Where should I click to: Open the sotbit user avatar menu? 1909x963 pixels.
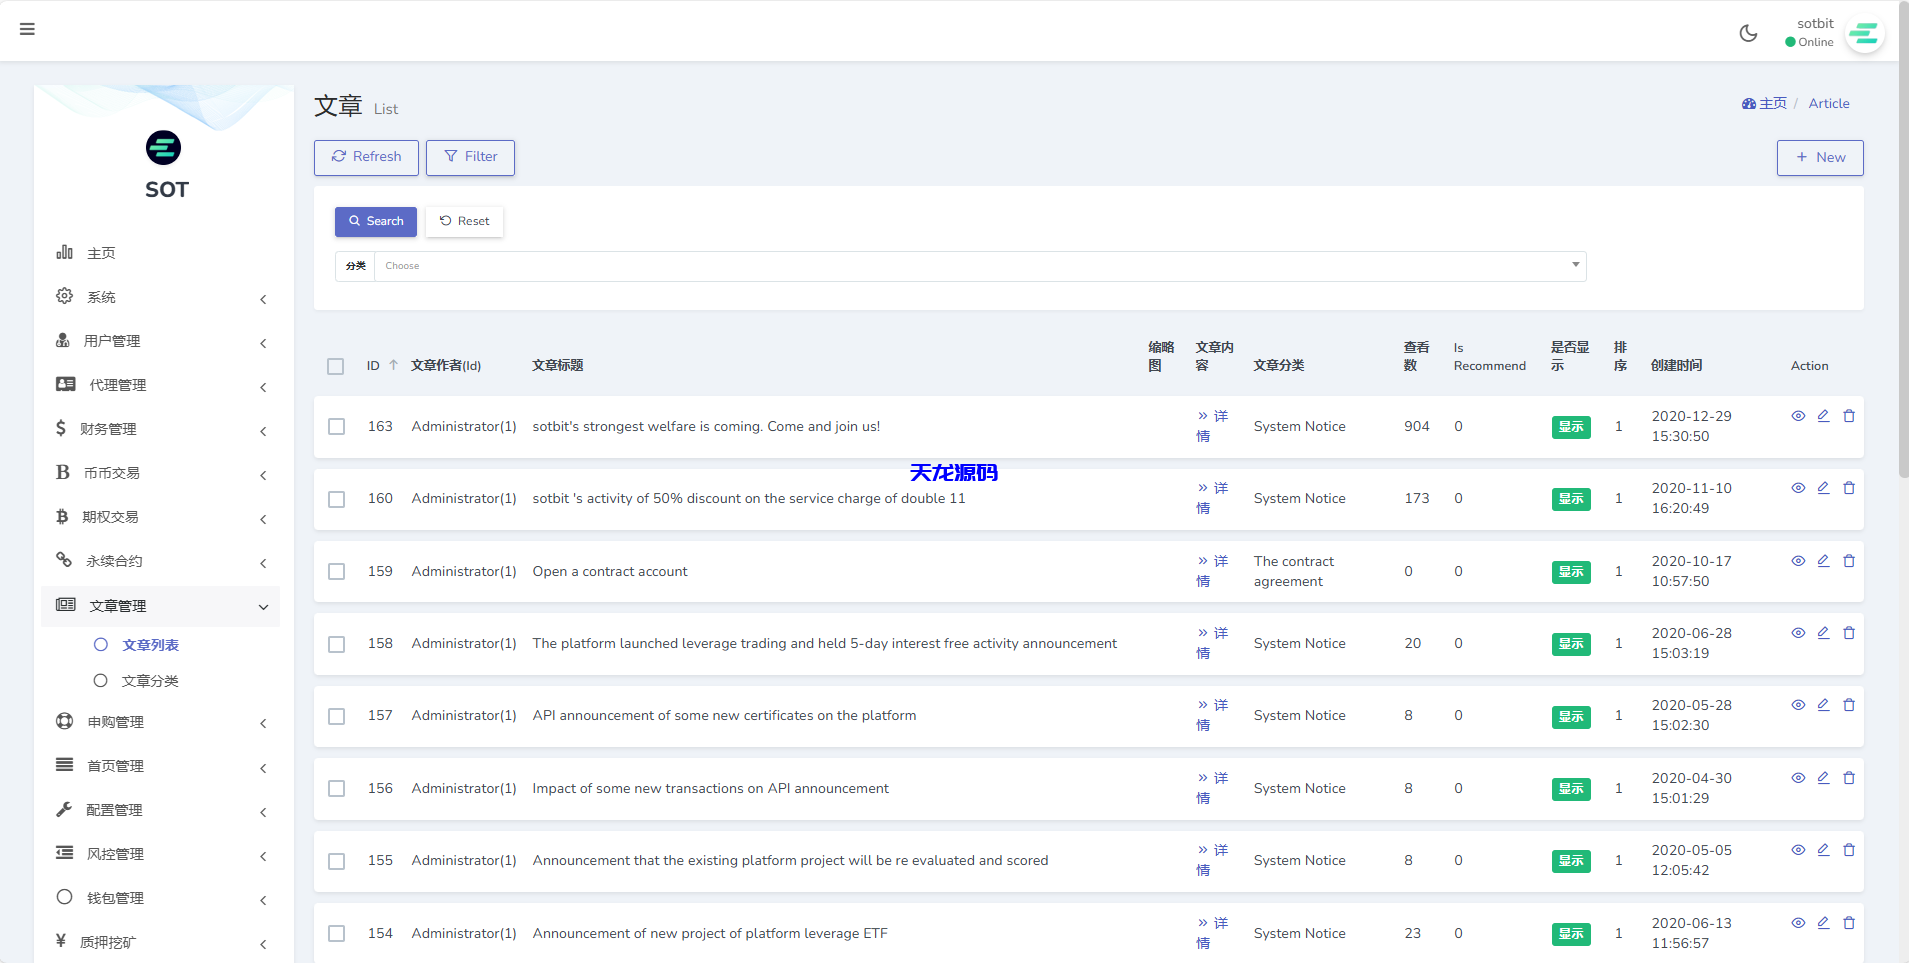click(x=1864, y=34)
